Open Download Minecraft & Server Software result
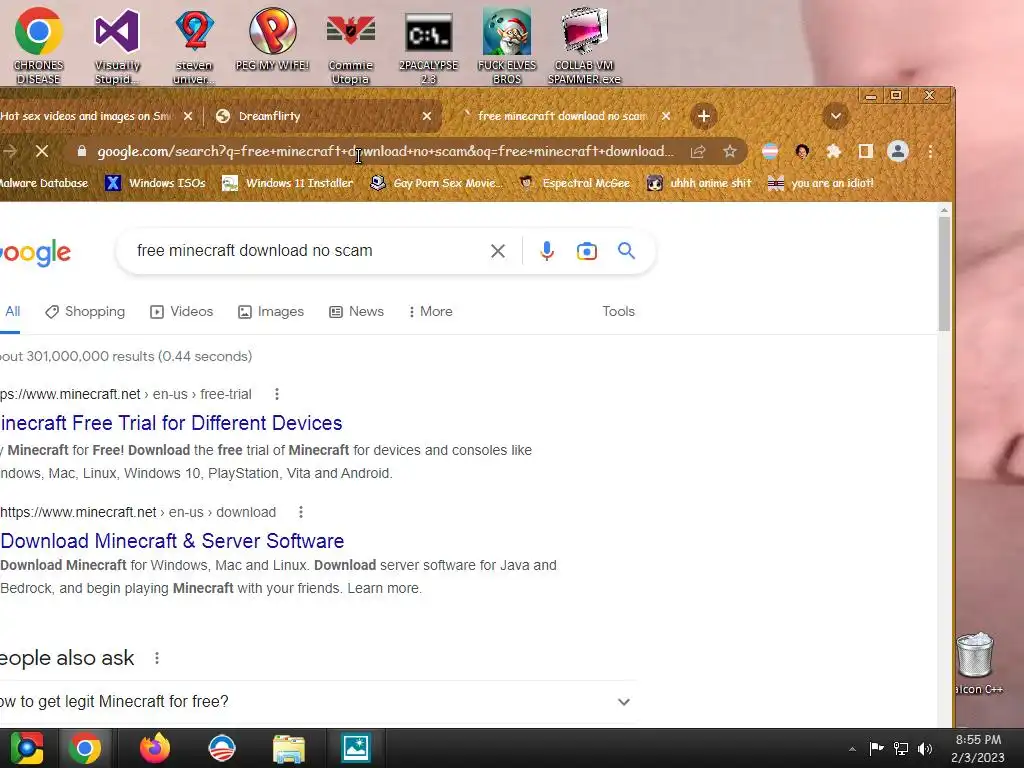The image size is (1024, 768). point(172,541)
